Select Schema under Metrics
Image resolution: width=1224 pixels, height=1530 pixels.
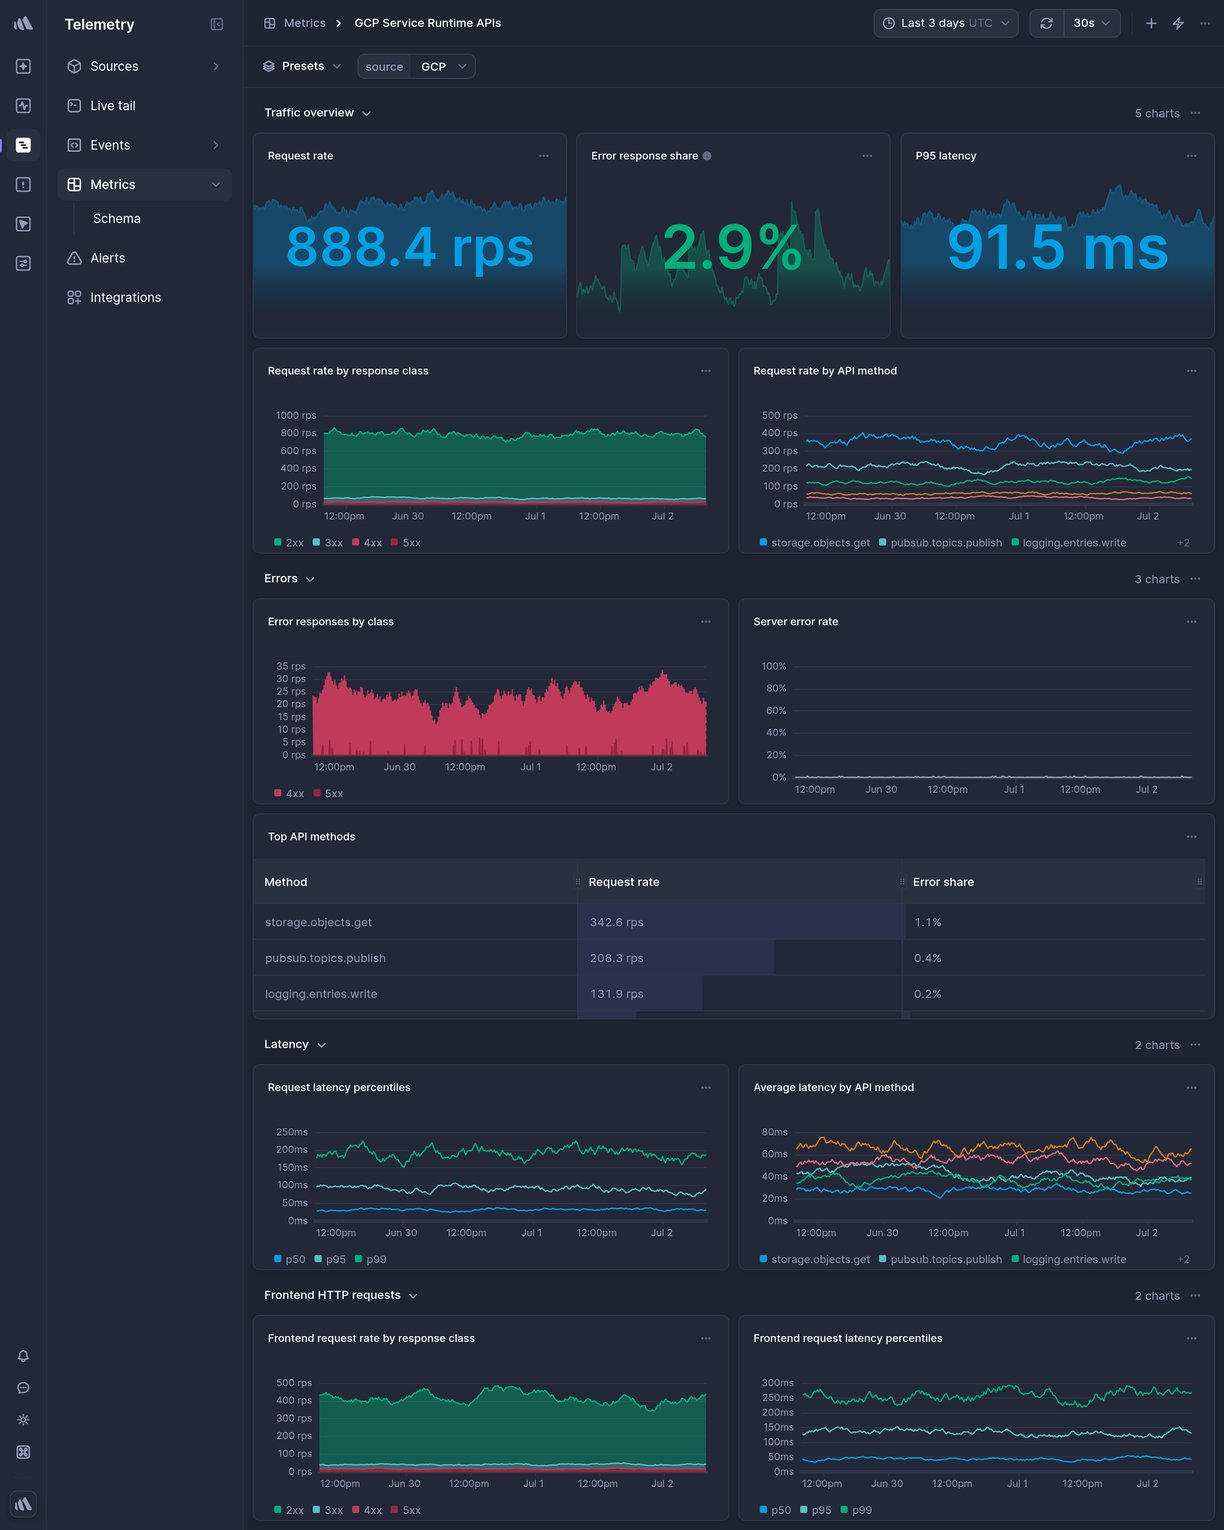click(x=117, y=219)
